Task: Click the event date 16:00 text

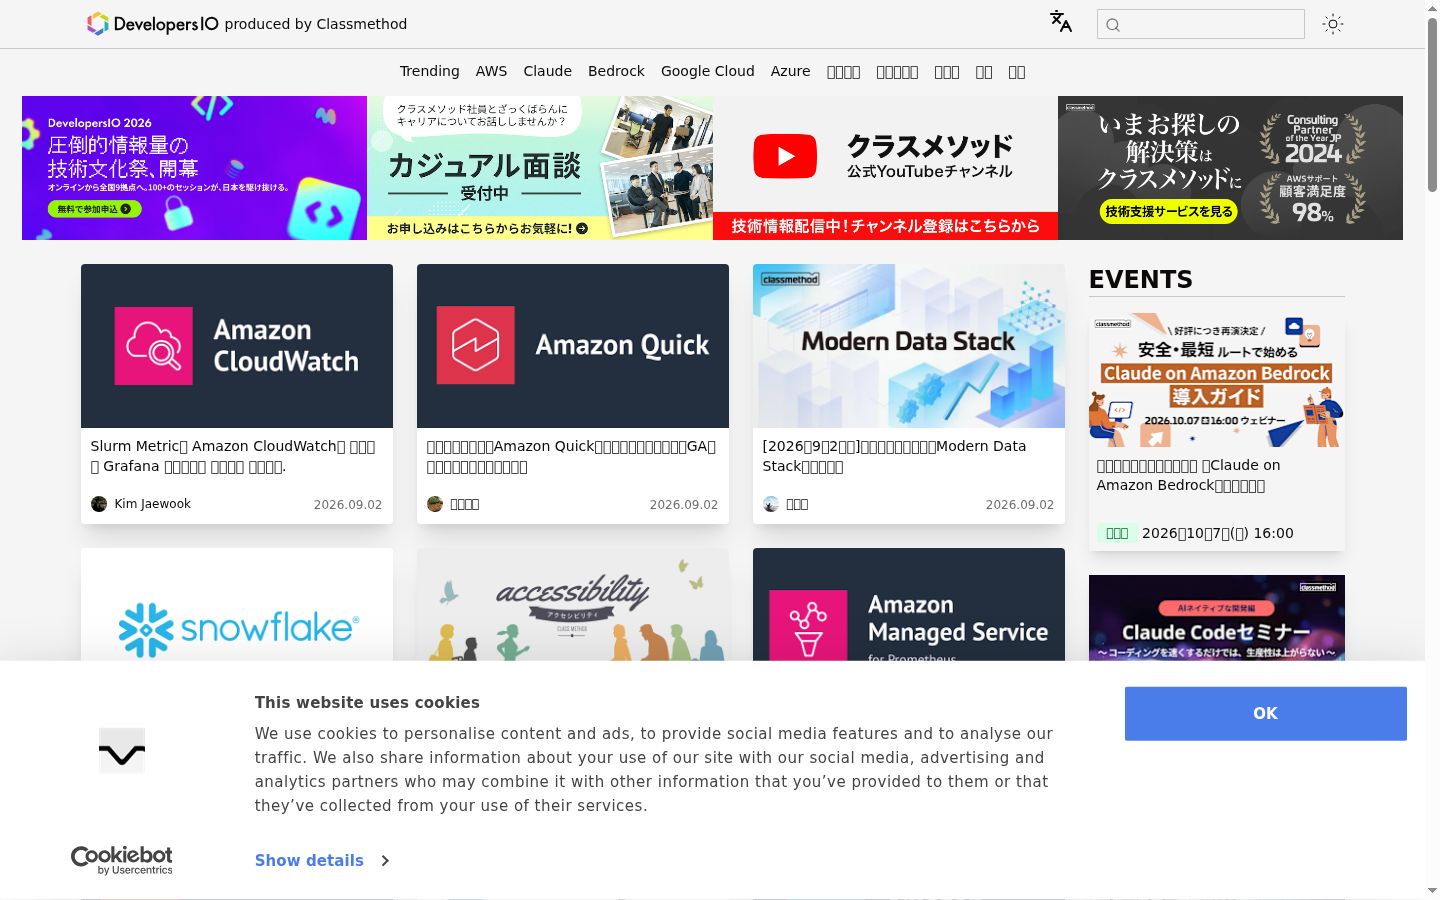Action: click(x=1218, y=533)
